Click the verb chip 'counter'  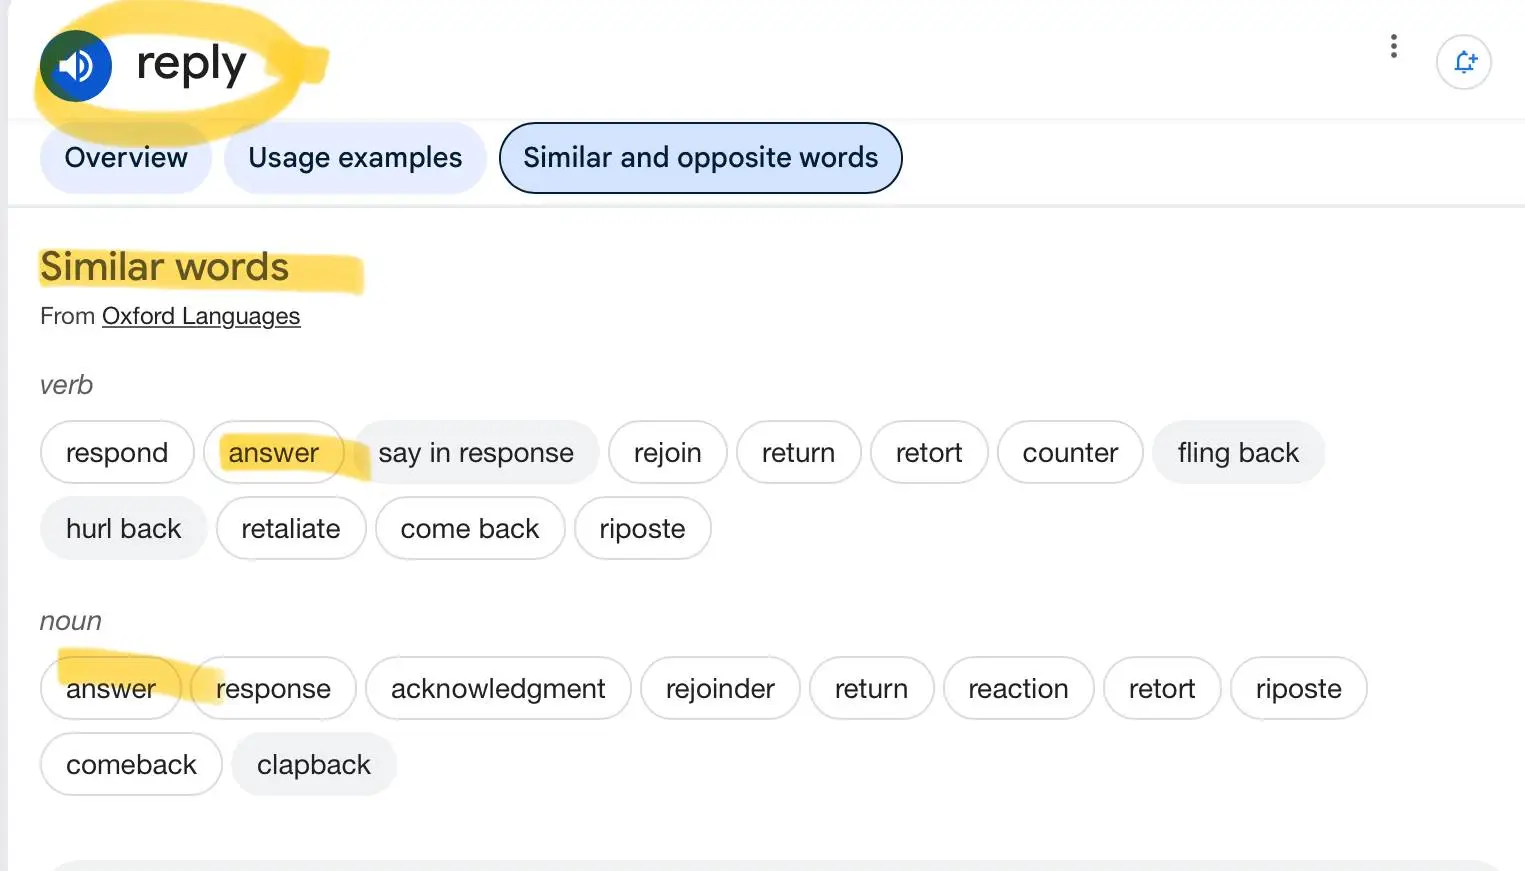1070,453
